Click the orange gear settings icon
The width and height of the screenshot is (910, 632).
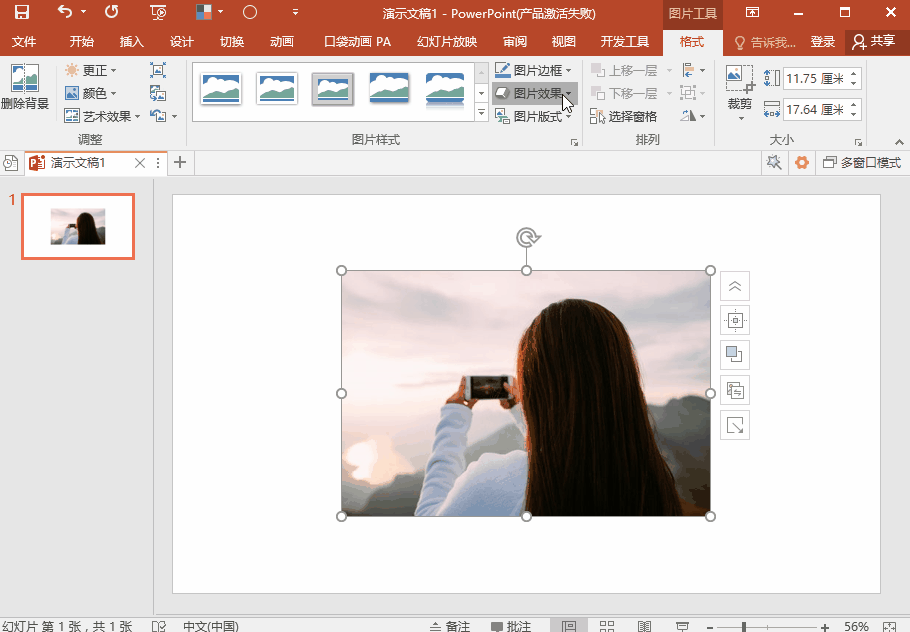coord(802,162)
